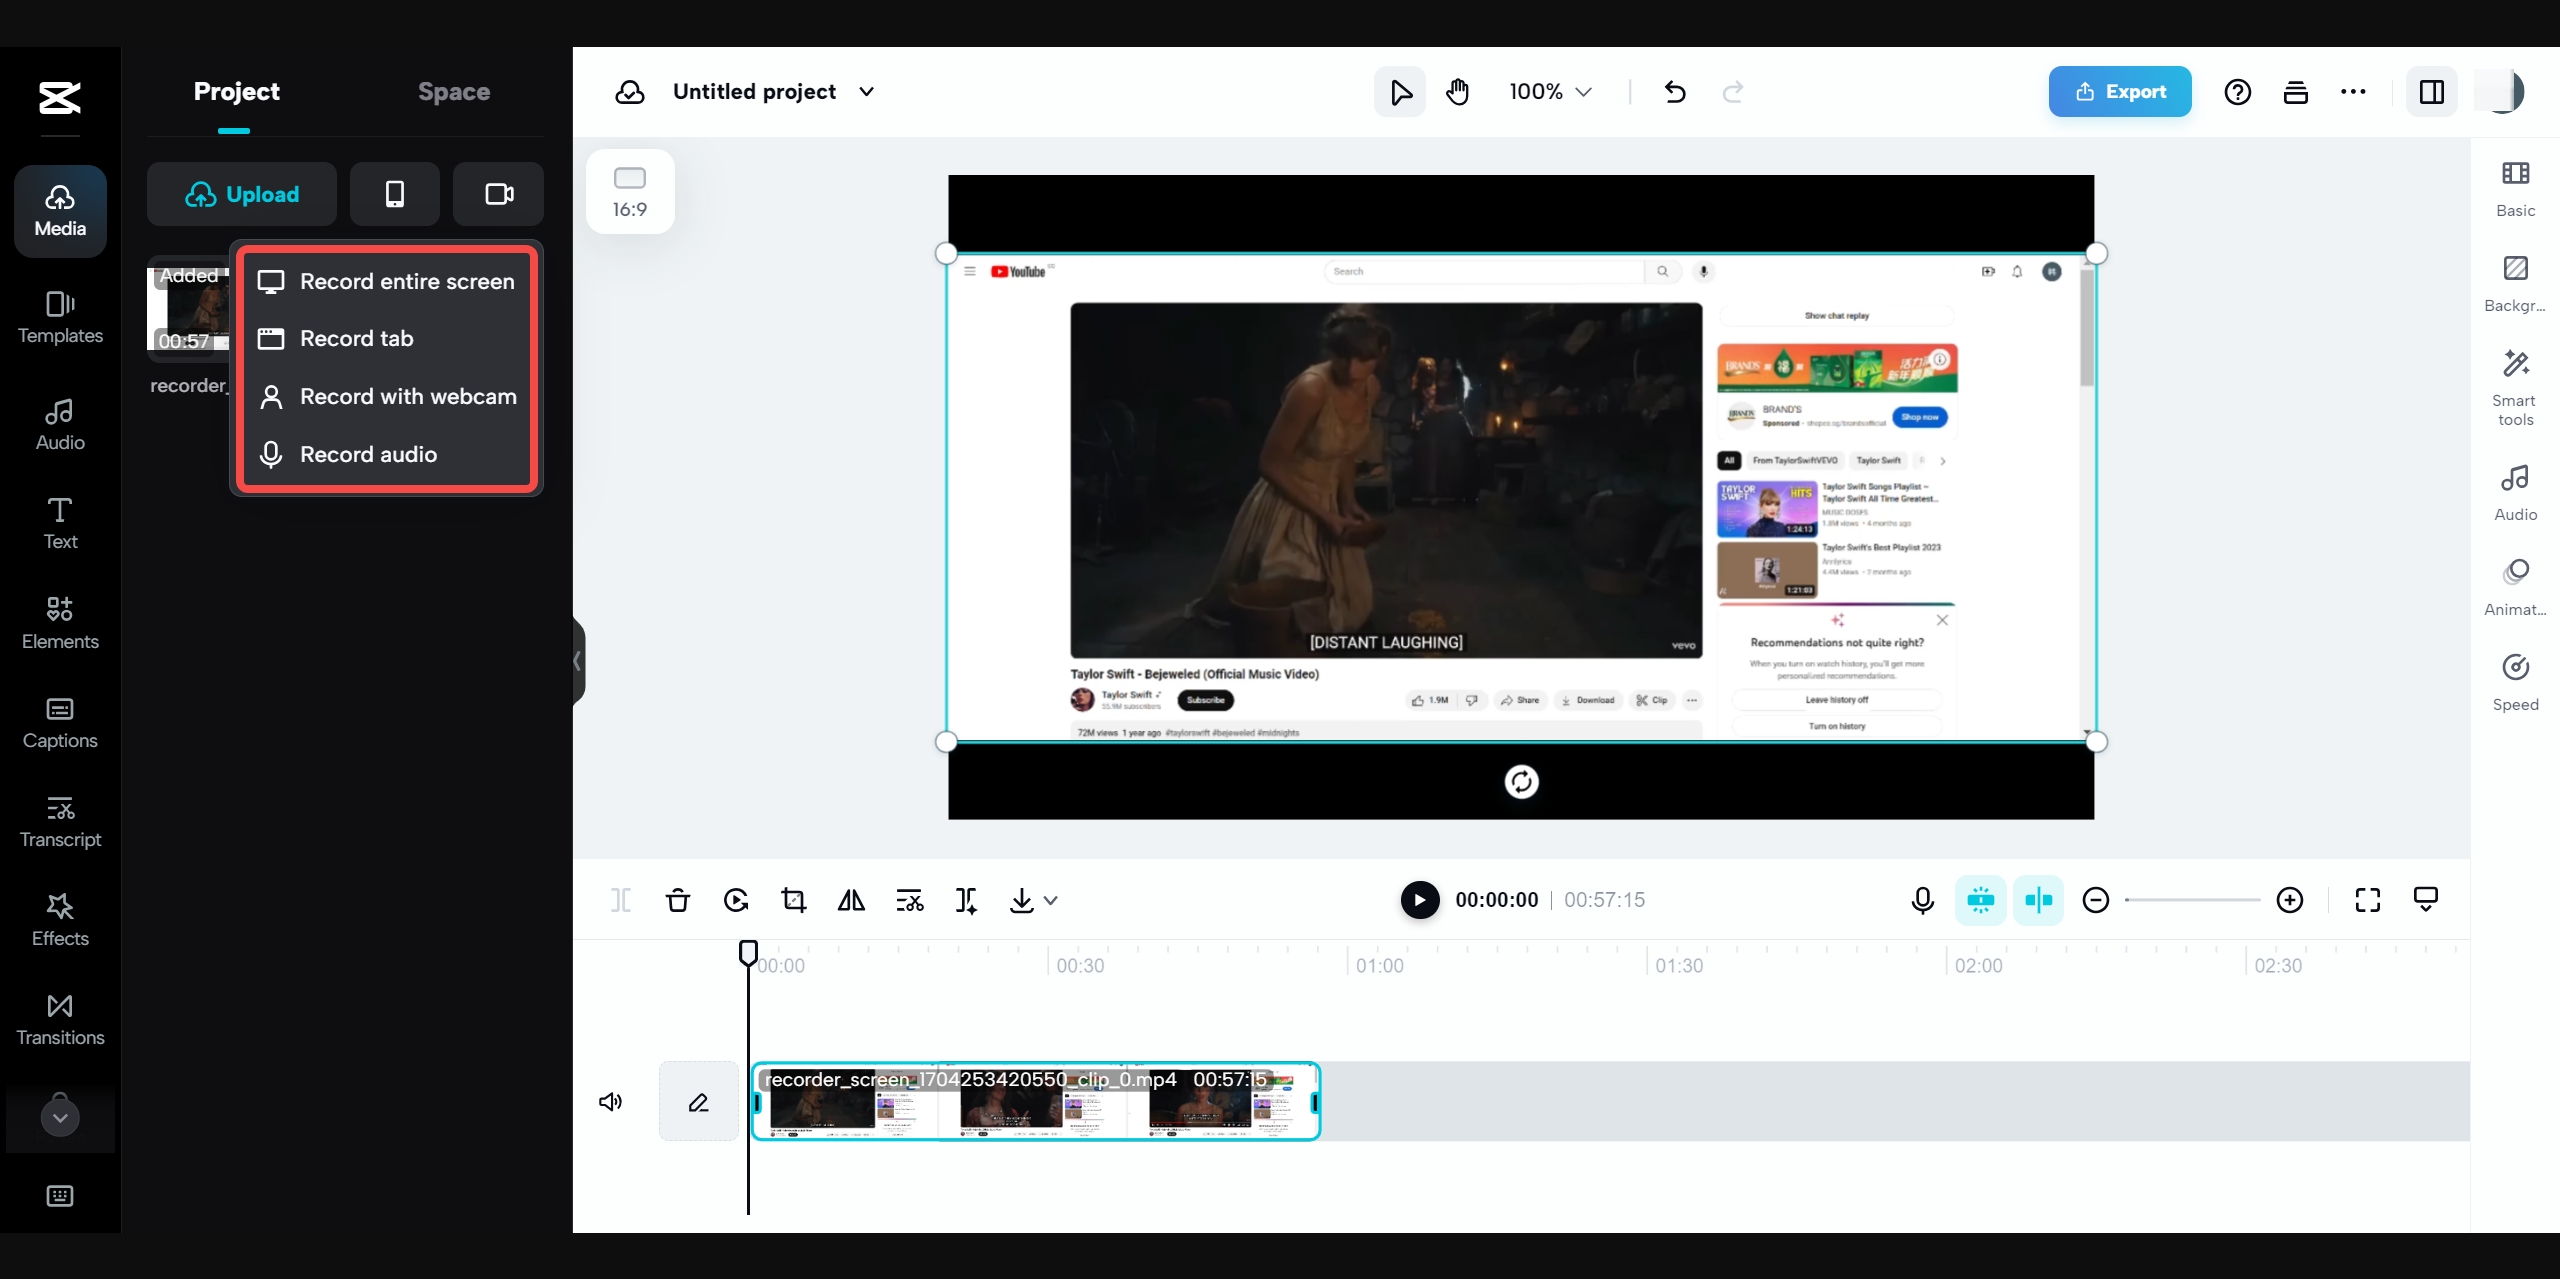Play the timeline preview

(x=1420, y=900)
